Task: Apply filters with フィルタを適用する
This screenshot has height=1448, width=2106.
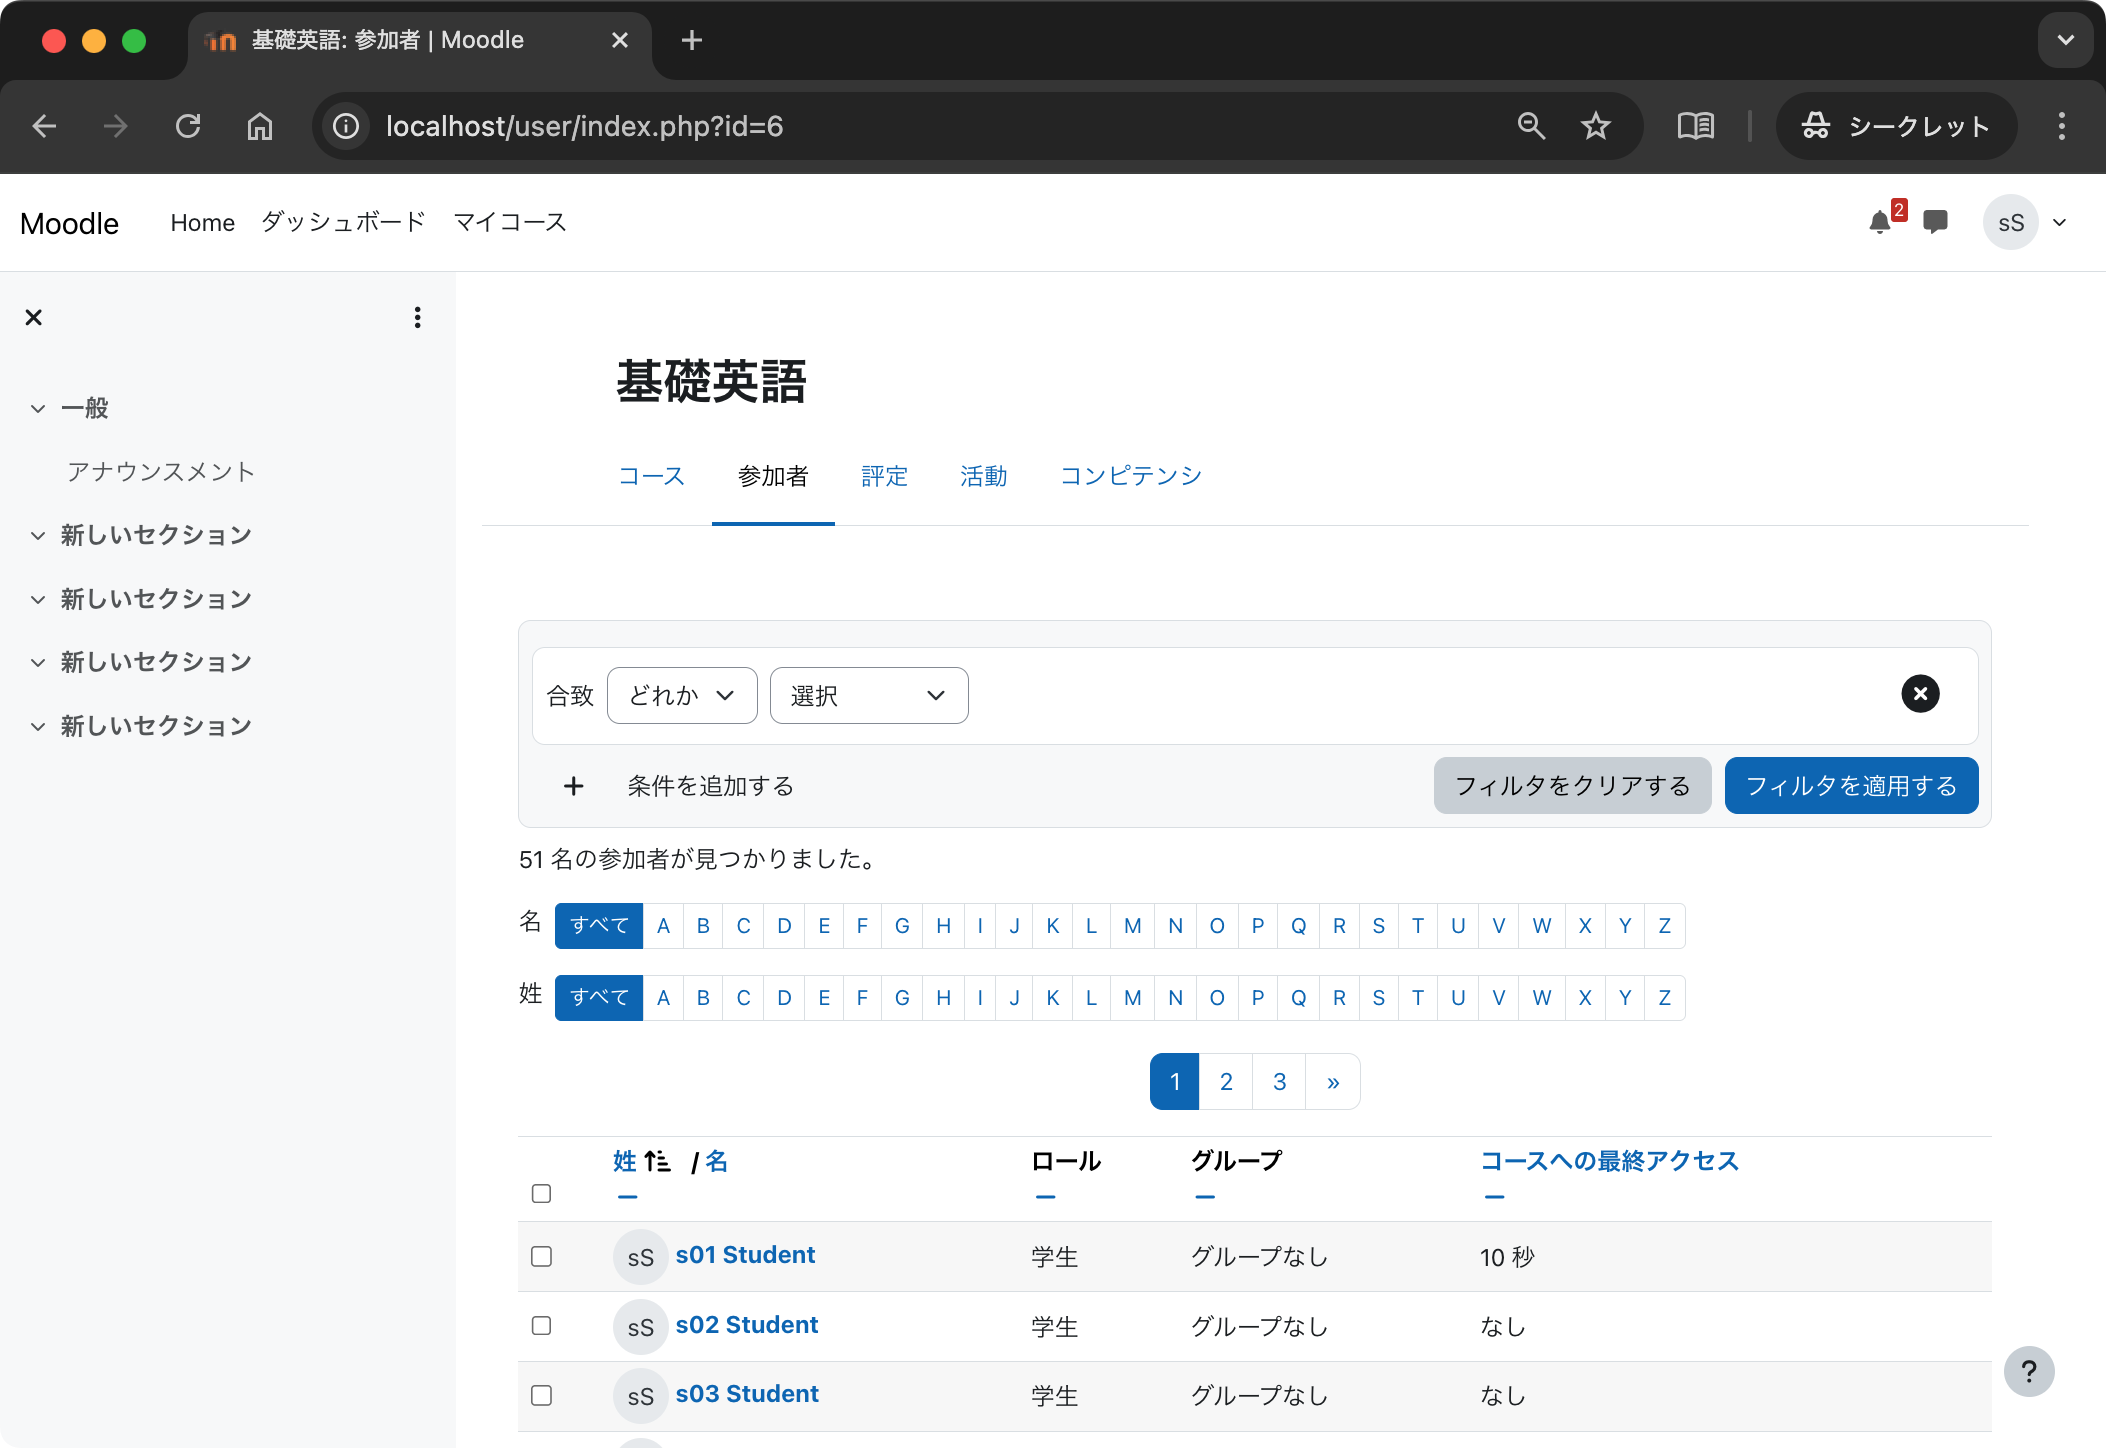Action: tap(1850, 785)
